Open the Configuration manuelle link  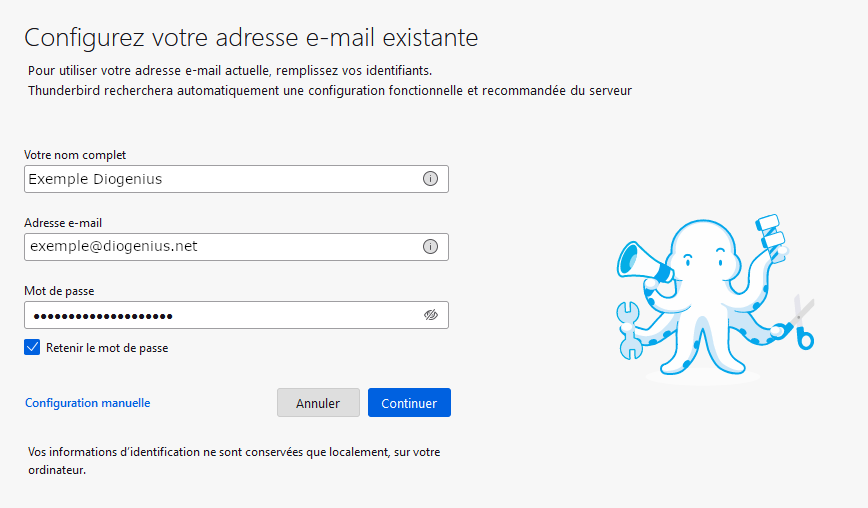click(x=87, y=403)
